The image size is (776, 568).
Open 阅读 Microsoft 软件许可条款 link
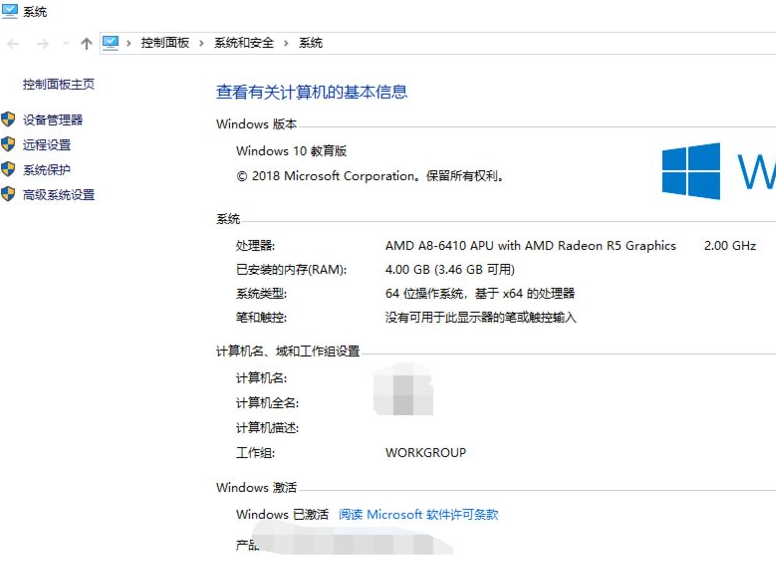[x=418, y=515]
